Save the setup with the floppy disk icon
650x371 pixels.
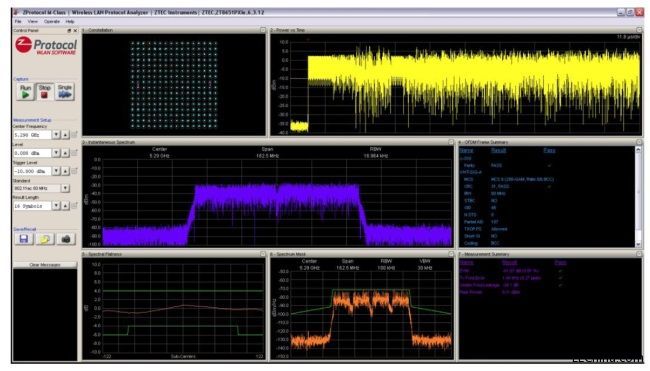(24, 239)
